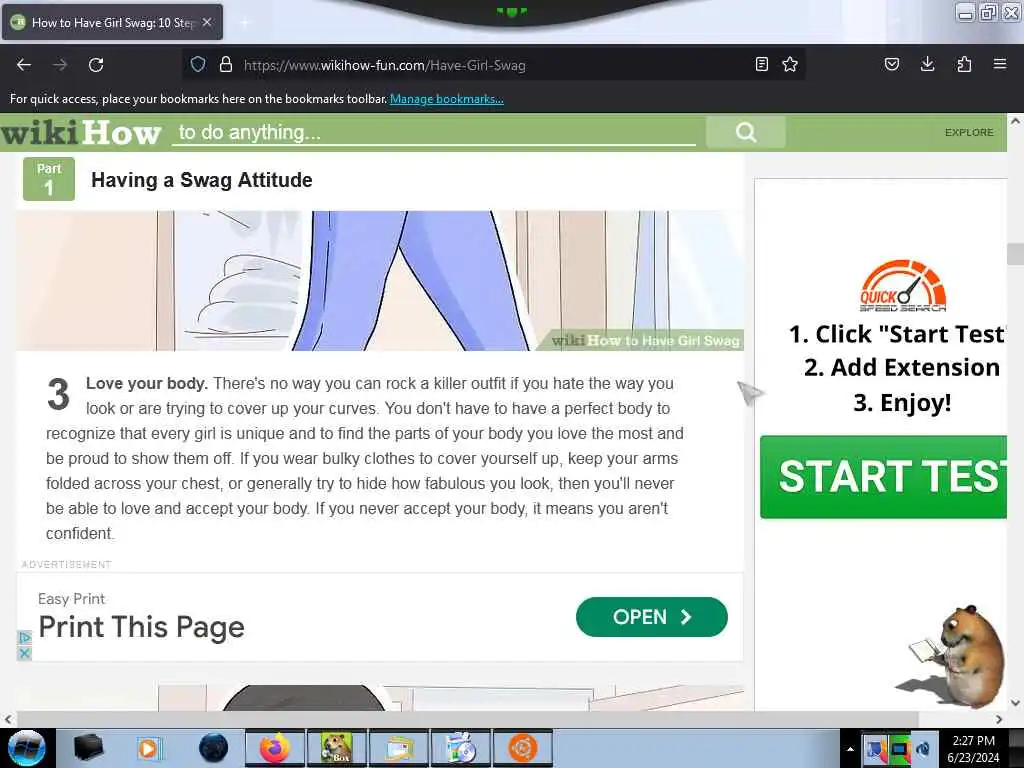Launch the media player taskbar icon
This screenshot has width=1024, height=768.
pos(150,748)
